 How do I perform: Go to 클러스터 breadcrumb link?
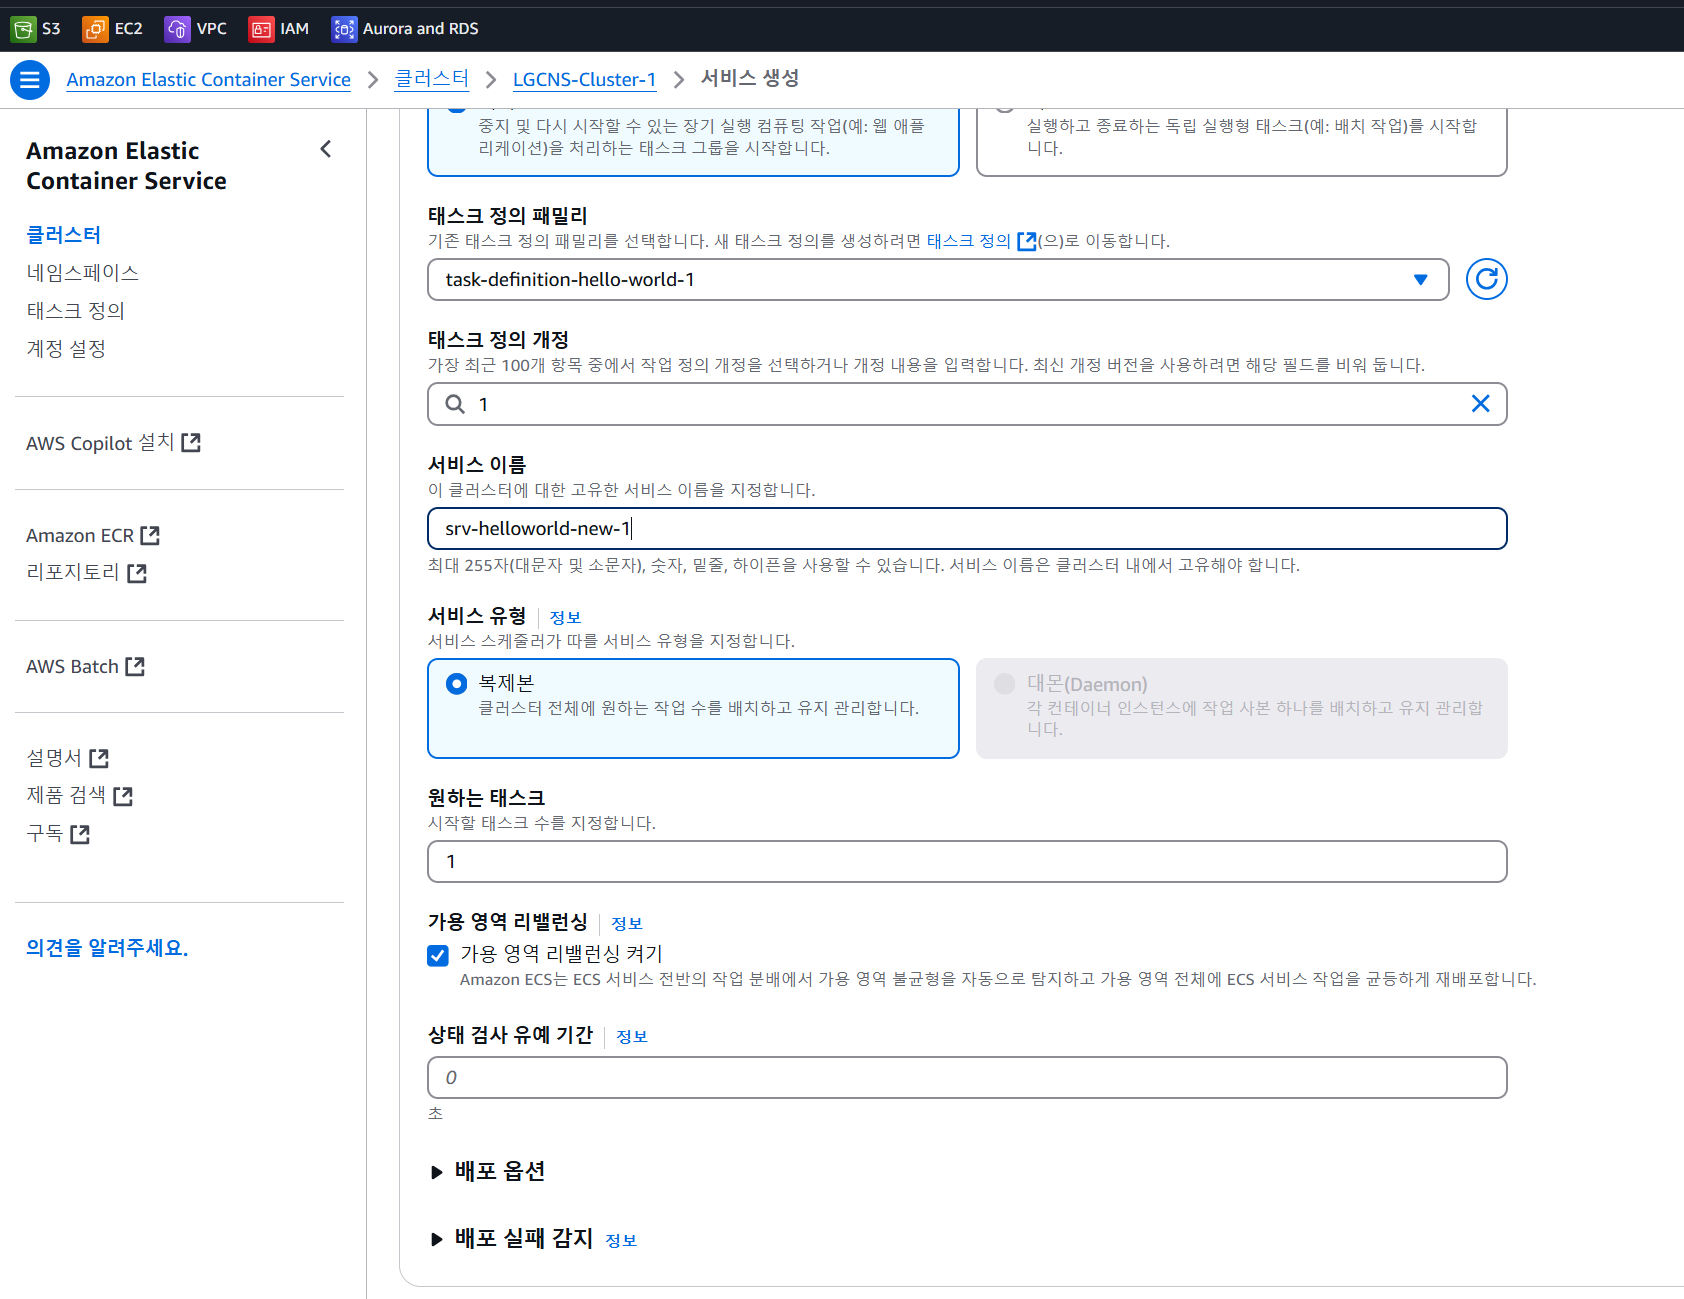click(x=432, y=79)
